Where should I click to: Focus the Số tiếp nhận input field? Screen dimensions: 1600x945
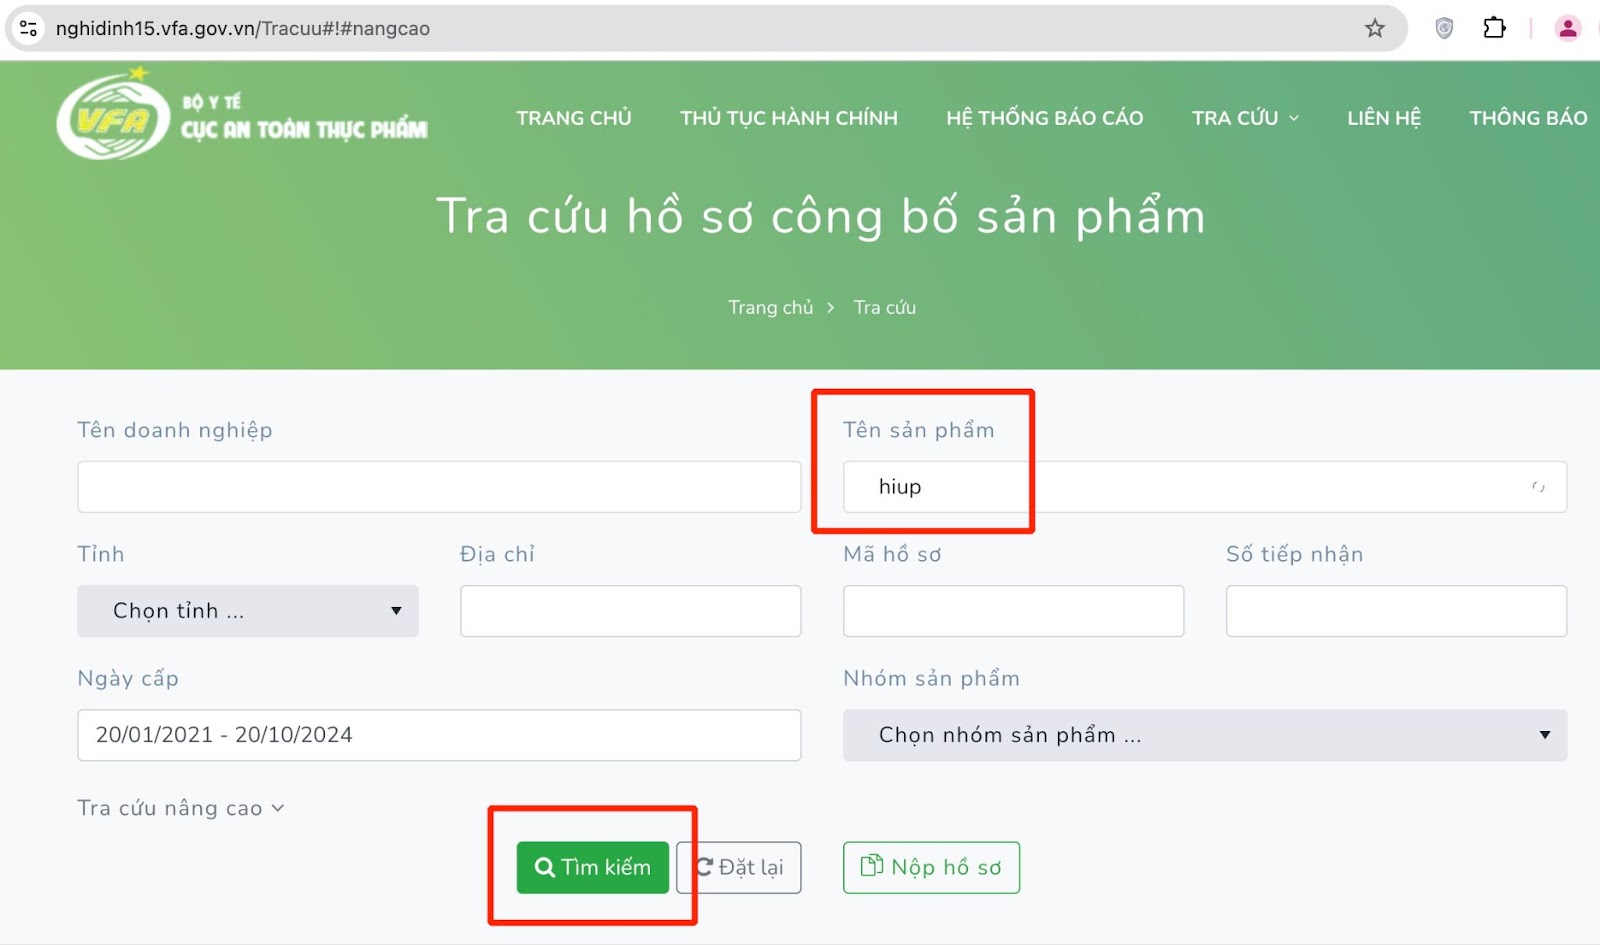1396,611
